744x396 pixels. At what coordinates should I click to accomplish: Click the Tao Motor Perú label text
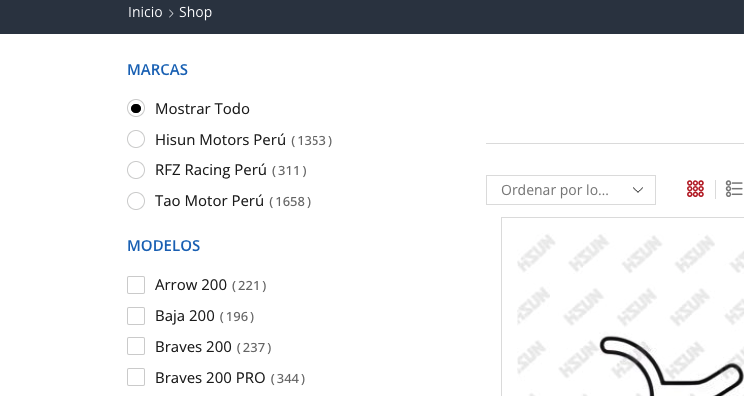click(x=209, y=201)
